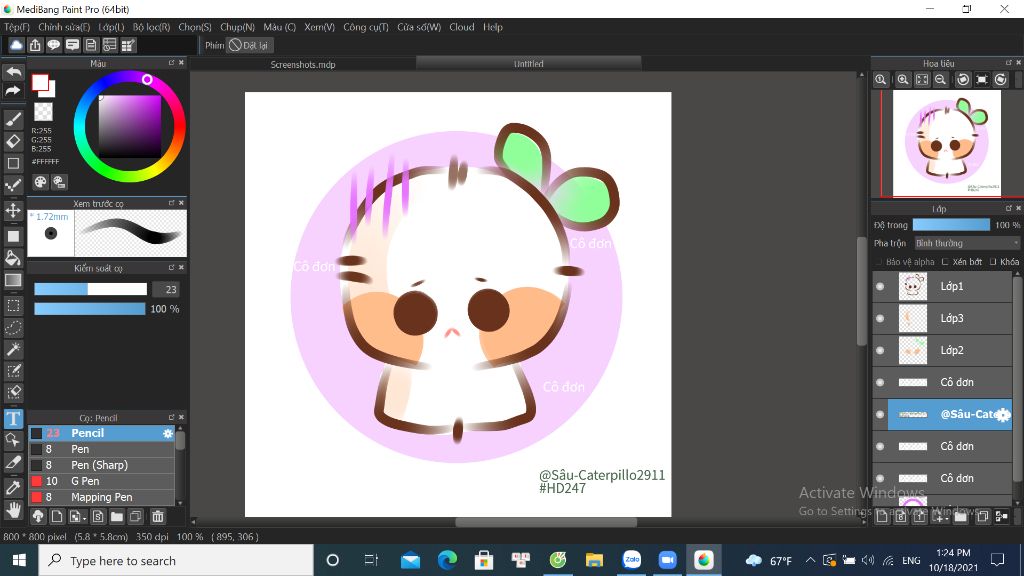Pick the rectangular Select tool
This screenshot has height=576, width=1024.
(x=13, y=305)
